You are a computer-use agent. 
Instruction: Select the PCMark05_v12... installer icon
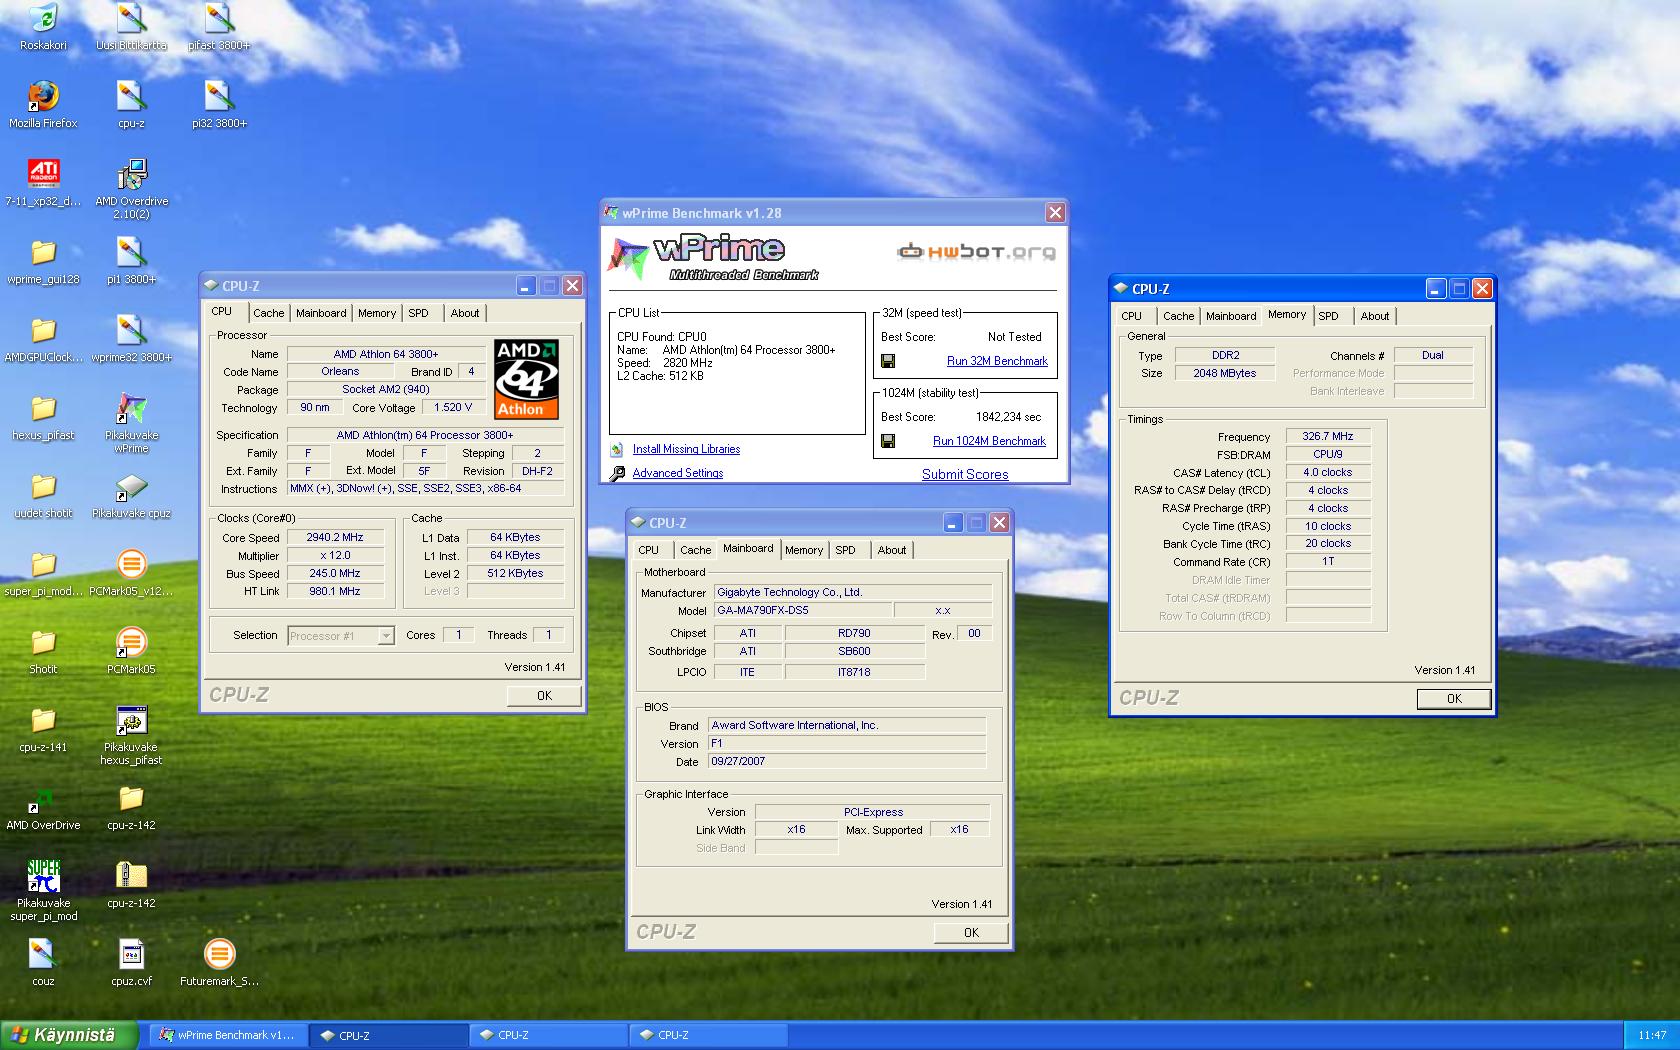point(131,564)
